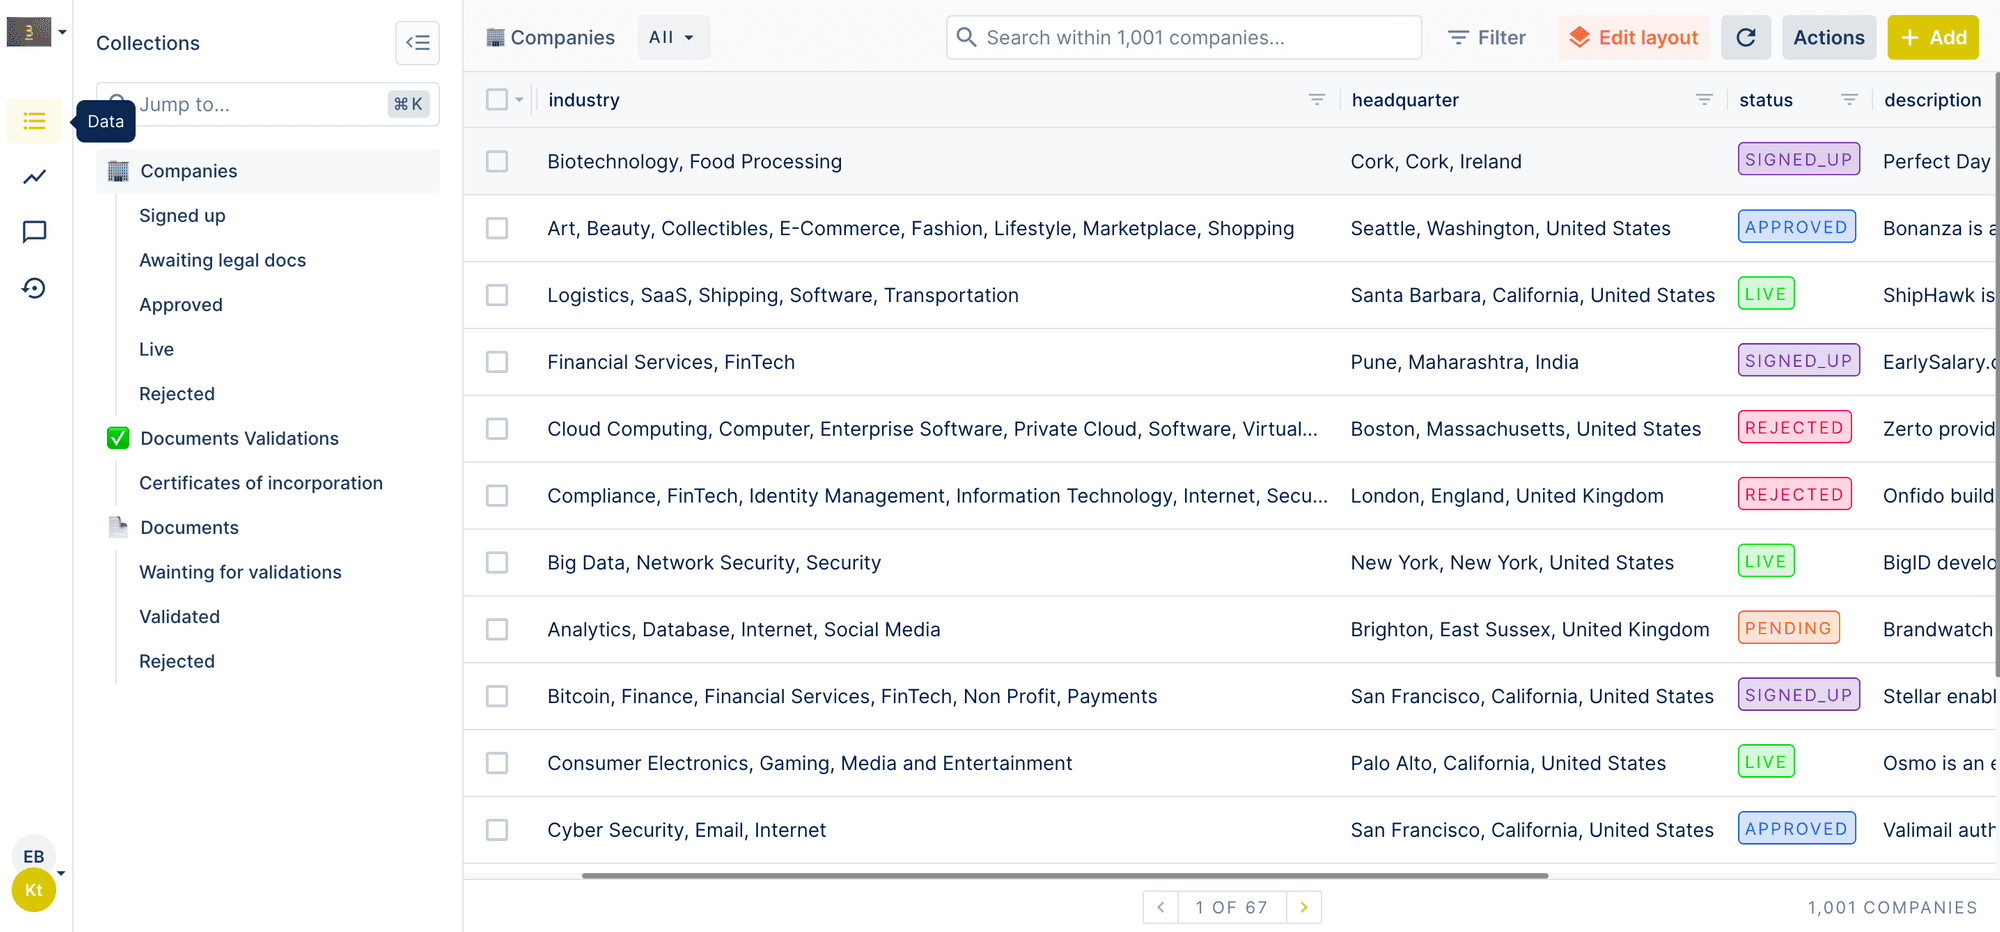Open the Rejected segment under Documents
The width and height of the screenshot is (2000, 932).
(x=177, y=661)
